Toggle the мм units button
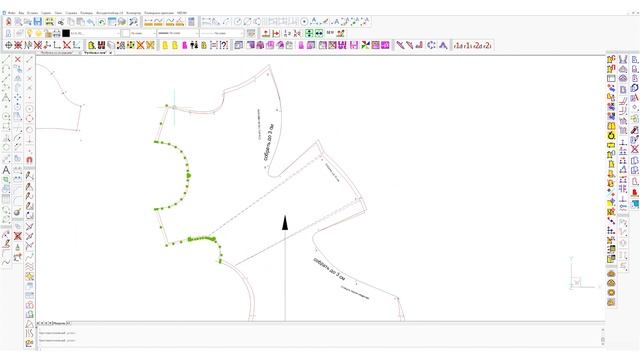 click(330, 33)
